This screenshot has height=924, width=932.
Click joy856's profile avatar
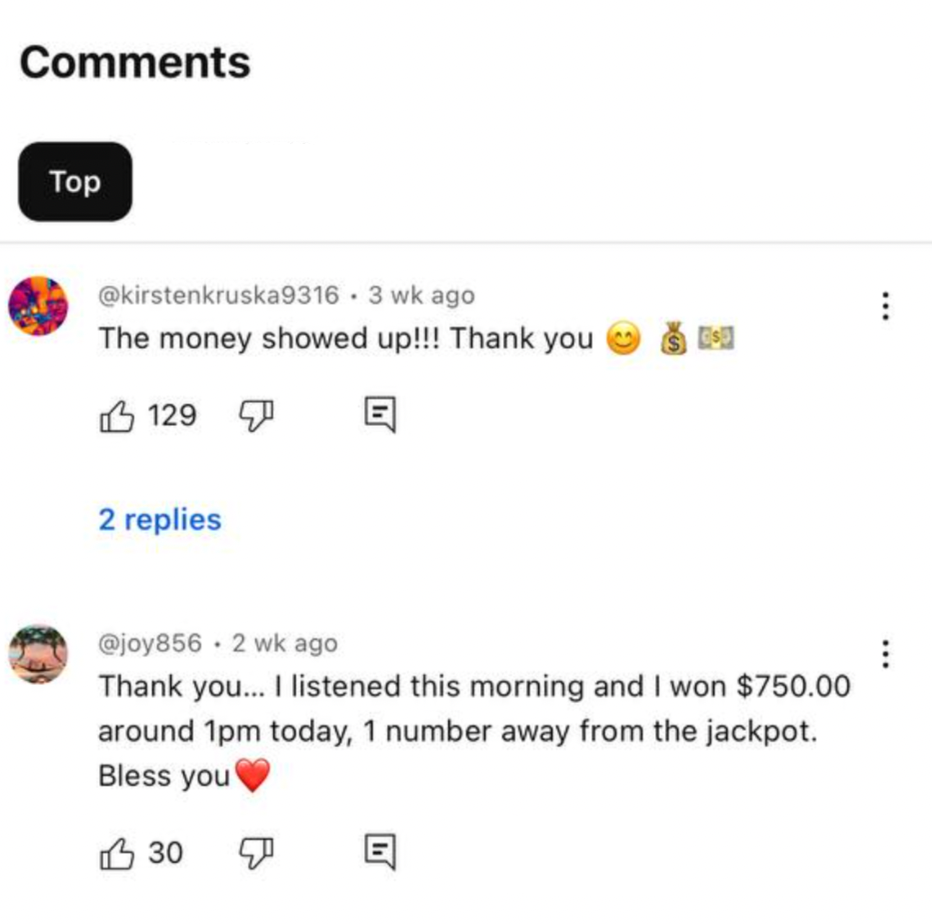point(38,655)
